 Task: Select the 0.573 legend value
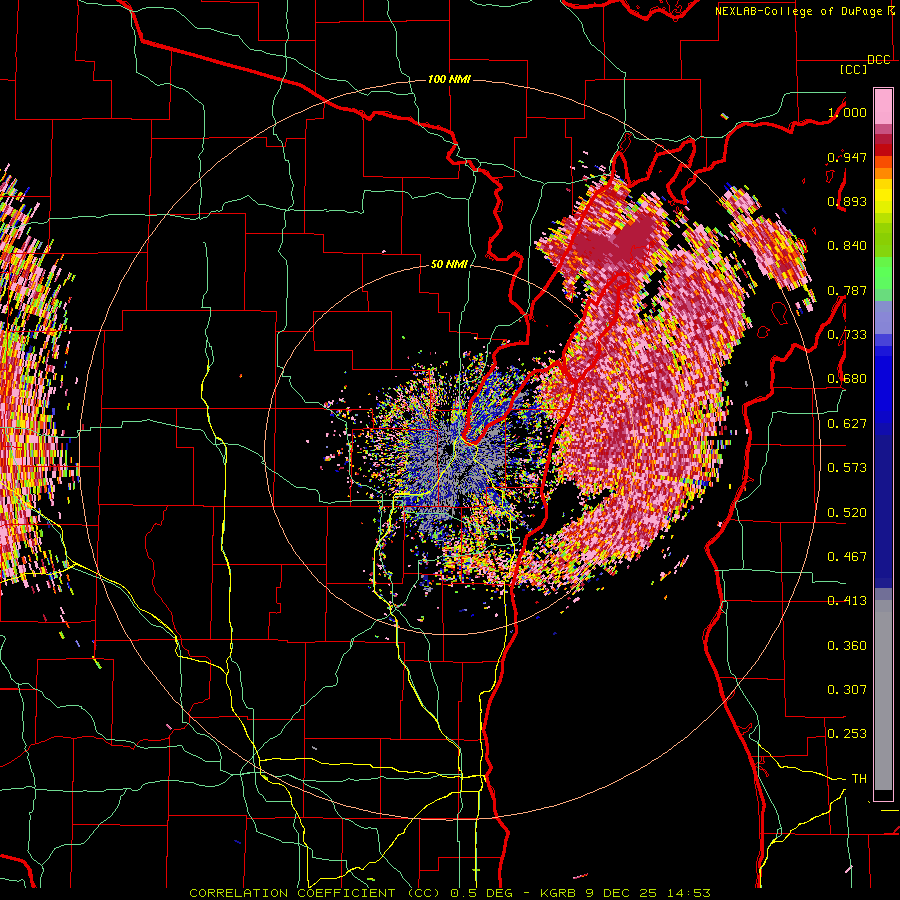[847, 468]
